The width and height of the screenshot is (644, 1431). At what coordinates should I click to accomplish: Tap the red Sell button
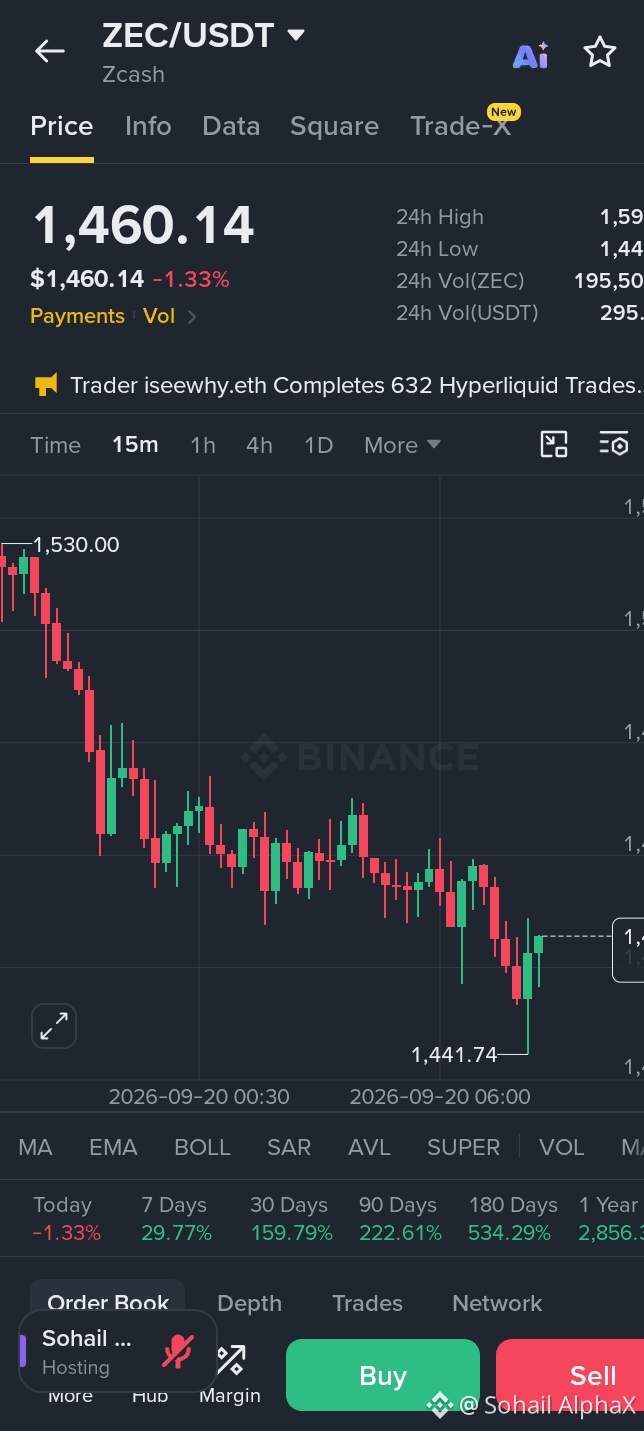[x=570, y=1375]
